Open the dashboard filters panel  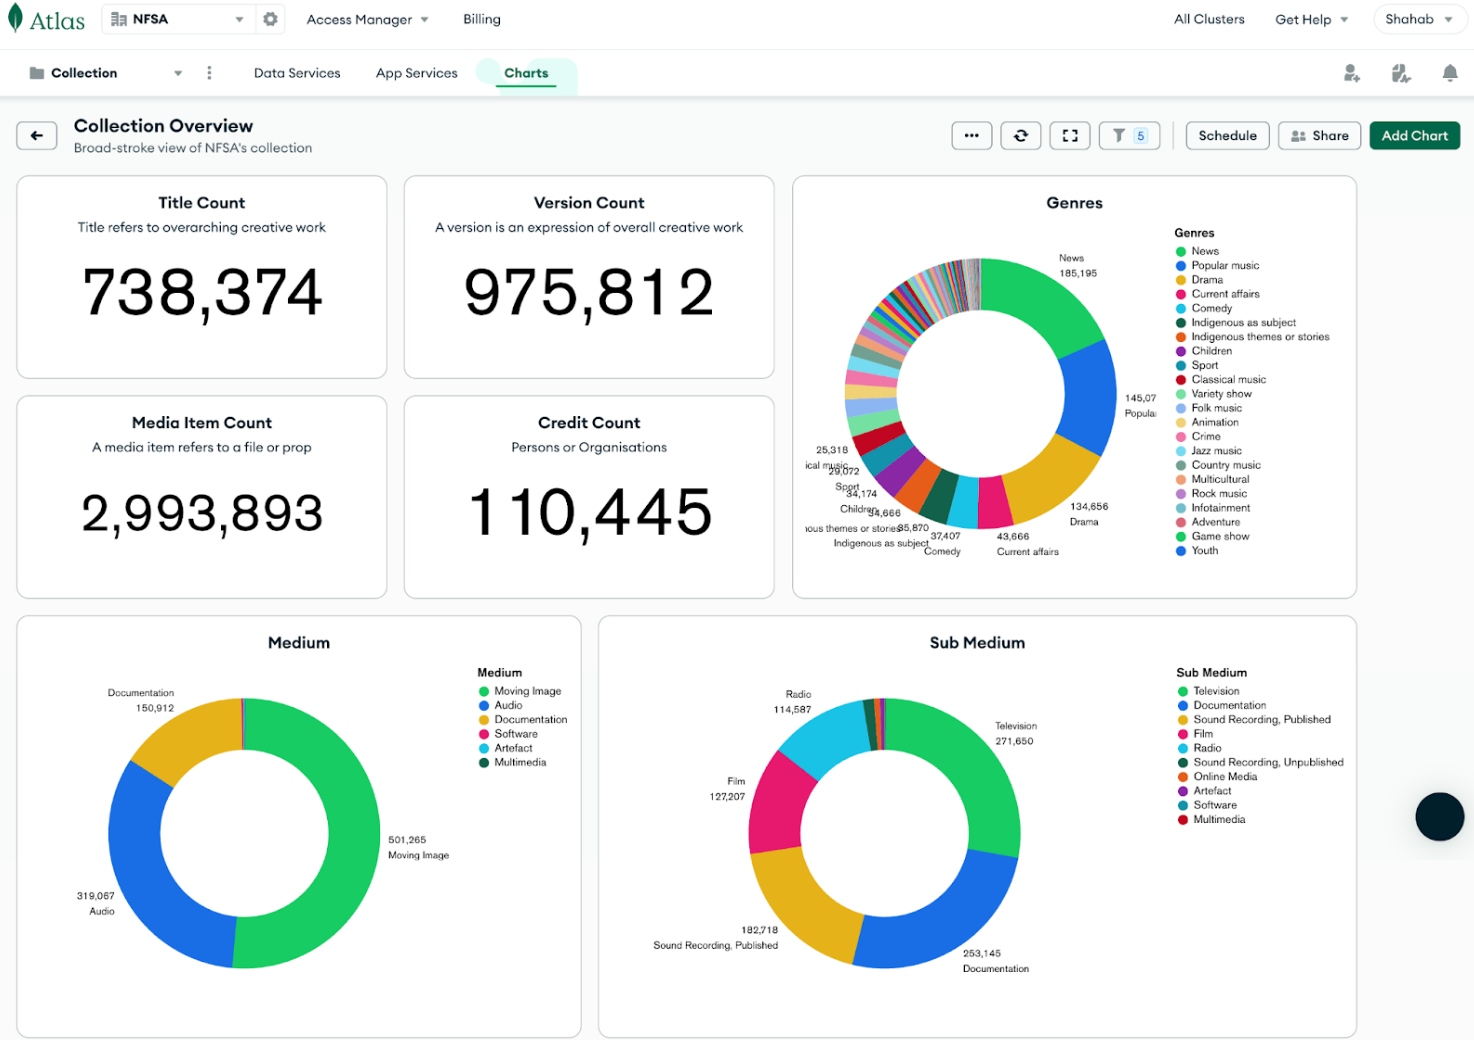1128,136
